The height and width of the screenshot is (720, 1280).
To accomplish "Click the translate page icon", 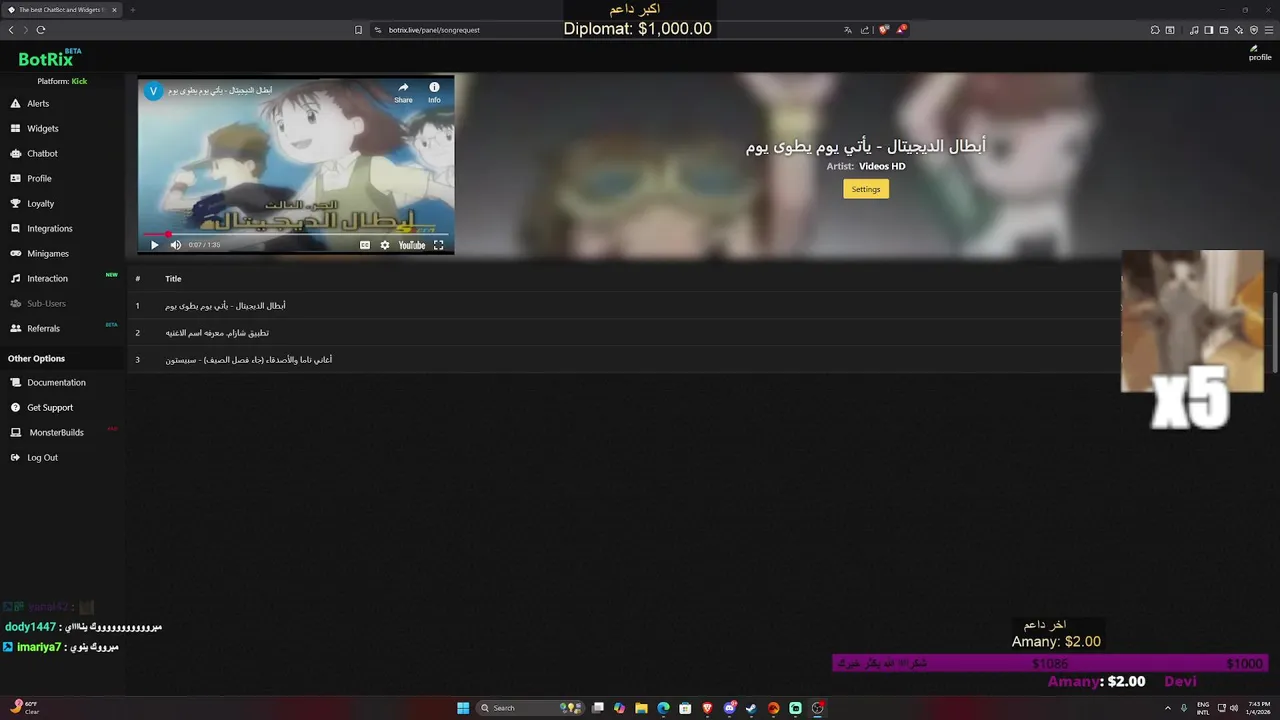I will 848,30.
